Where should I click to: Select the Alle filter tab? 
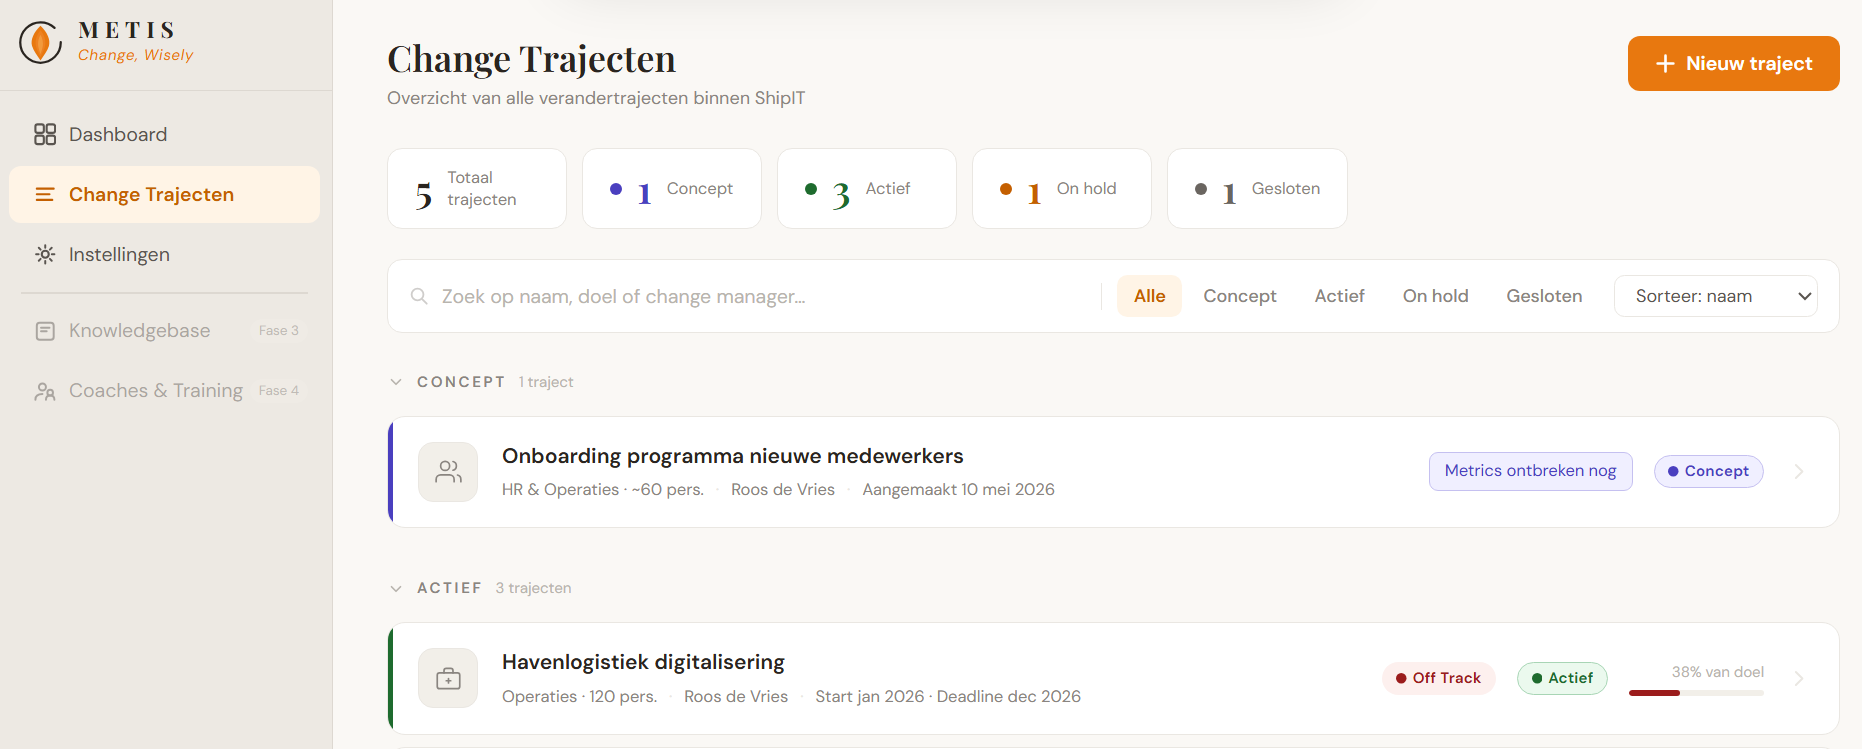point(1149,296)
